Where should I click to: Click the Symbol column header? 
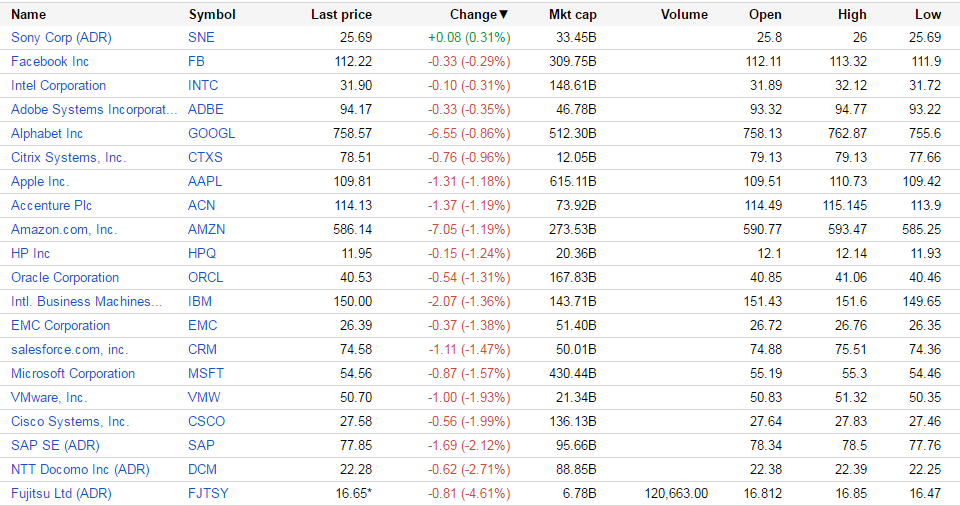tap(212, 15)
